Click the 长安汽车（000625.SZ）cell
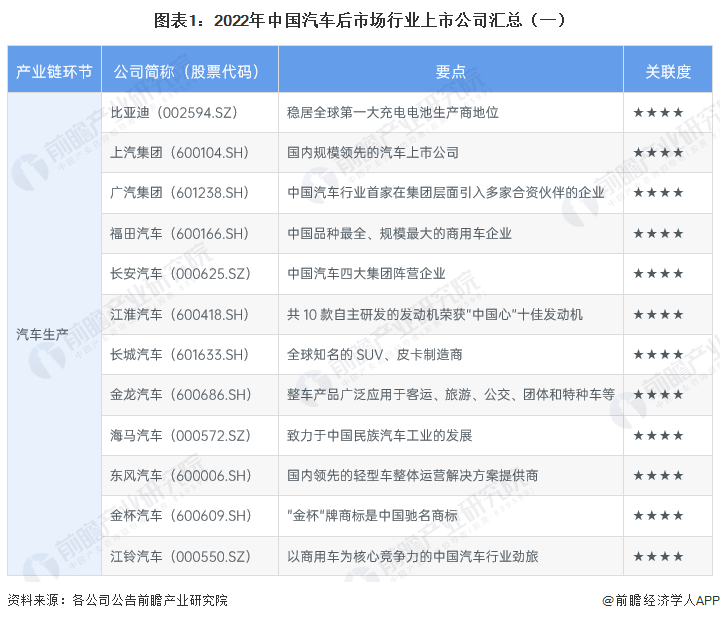 coord(190,274)
